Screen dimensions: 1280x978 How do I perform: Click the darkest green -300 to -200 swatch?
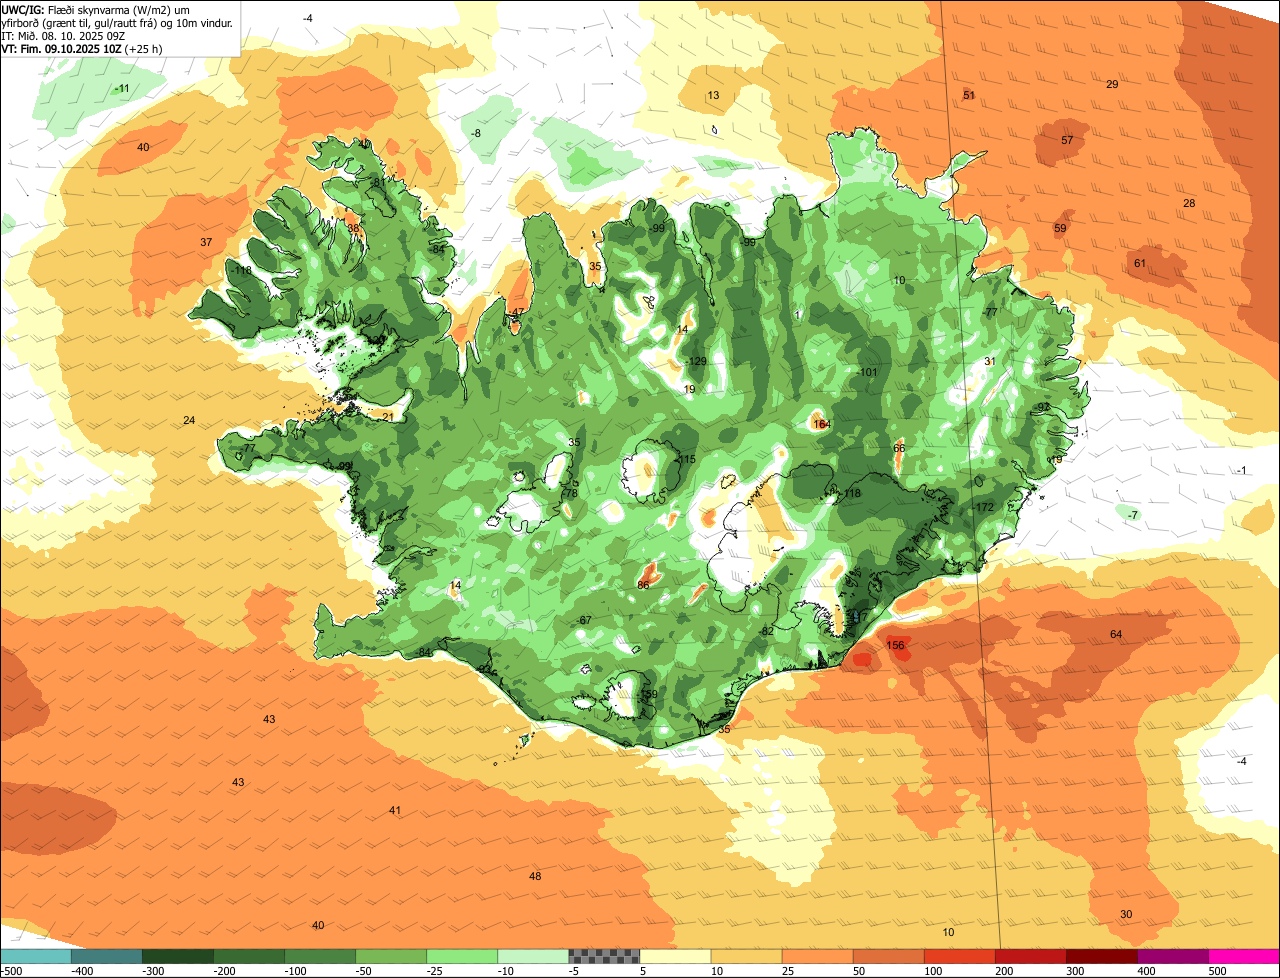(x=177, y=957)
